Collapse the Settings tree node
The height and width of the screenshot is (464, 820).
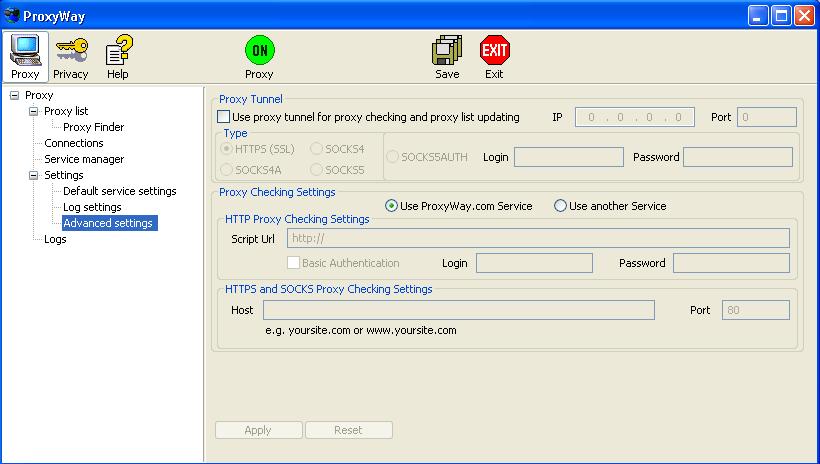tap(33, 175)
